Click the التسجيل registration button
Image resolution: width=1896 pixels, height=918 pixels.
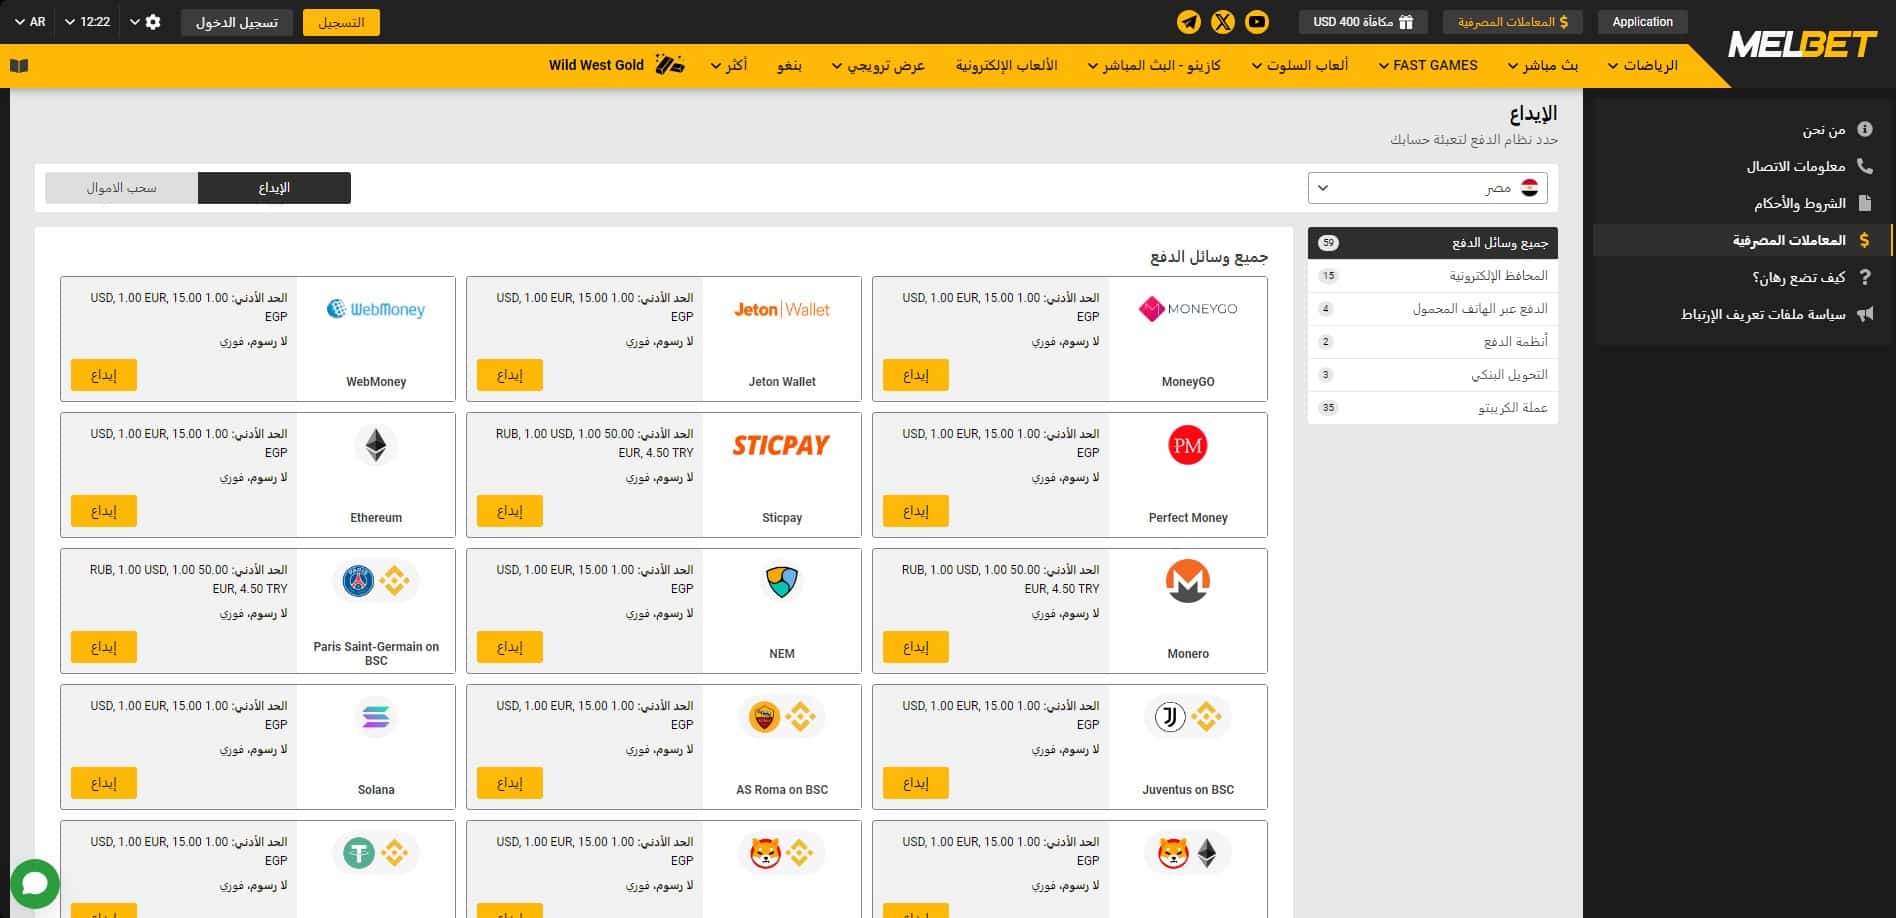(x=341, y=22)
